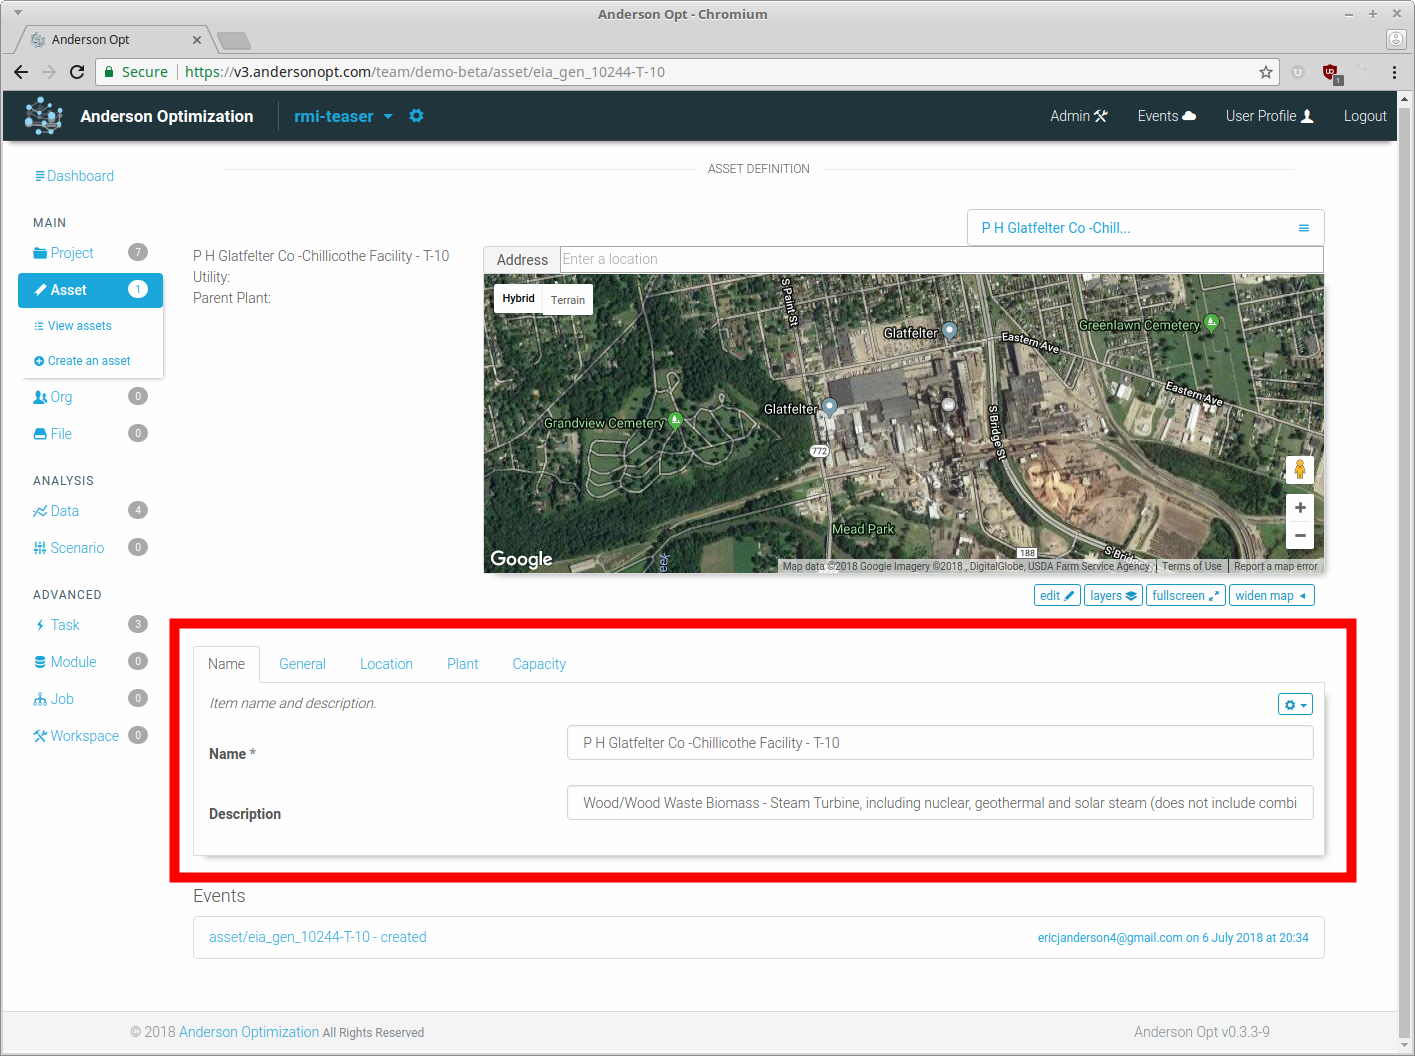Toggle the widen map button
This screenshot has height=1056, width=1415.
point(1271,596)
